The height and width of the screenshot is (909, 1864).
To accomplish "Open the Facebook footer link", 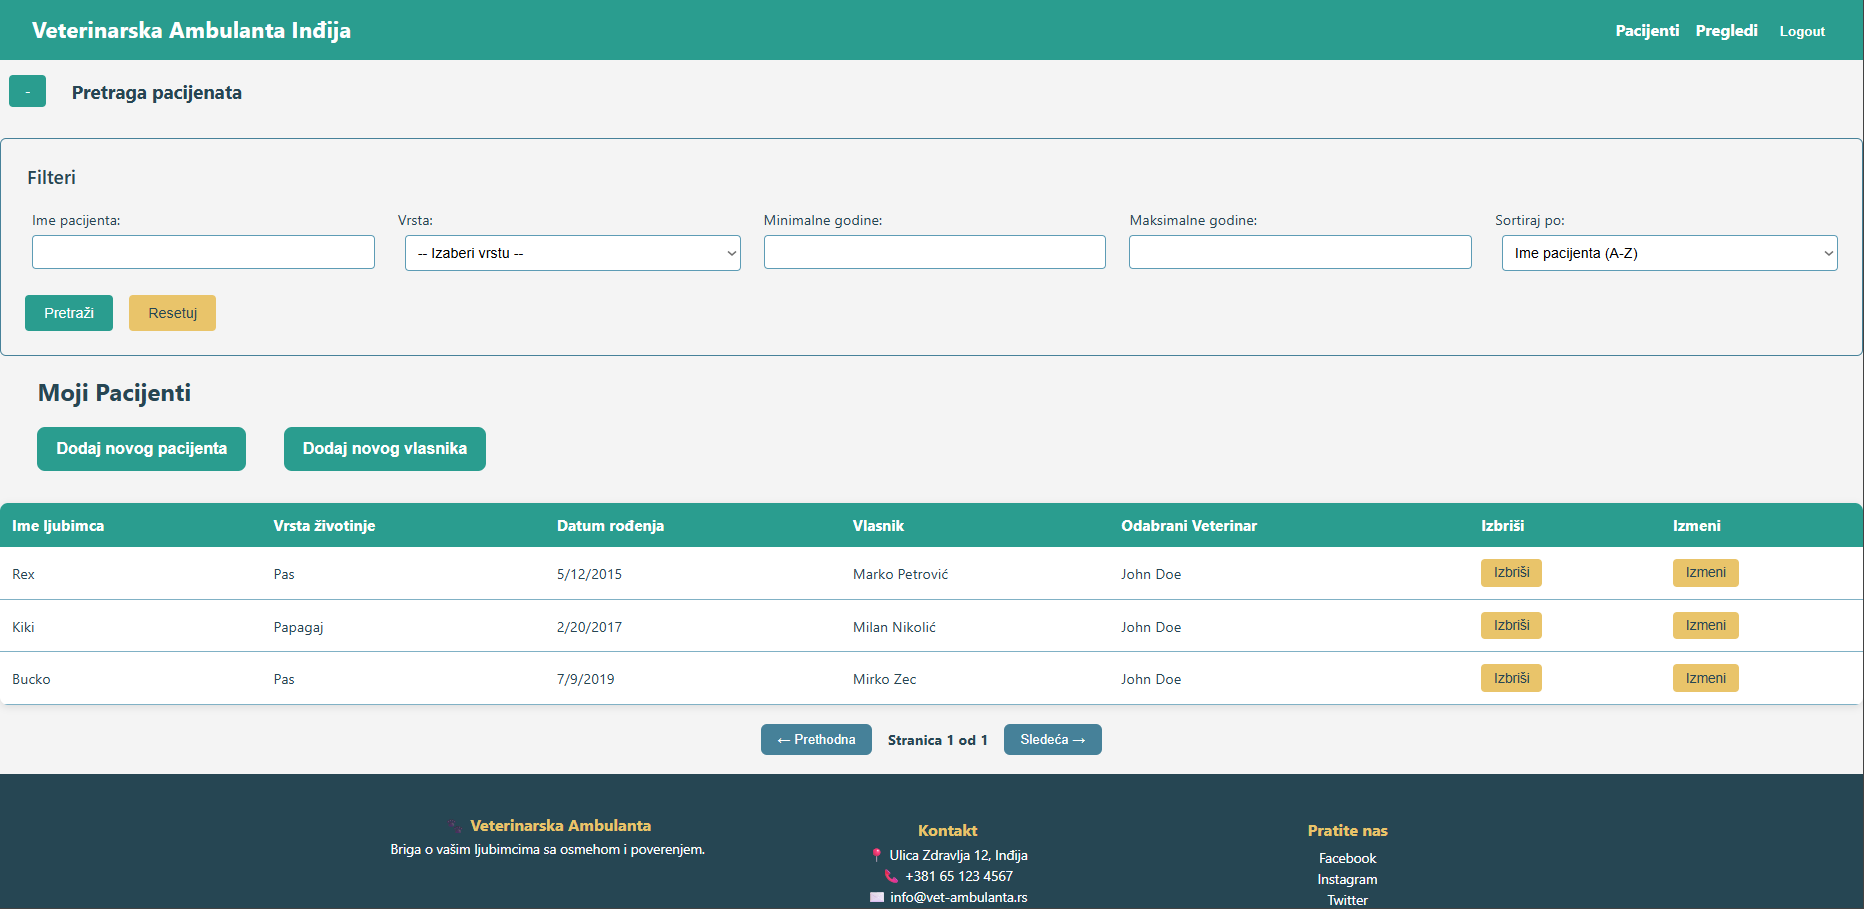I will (x=1347, y=859).
